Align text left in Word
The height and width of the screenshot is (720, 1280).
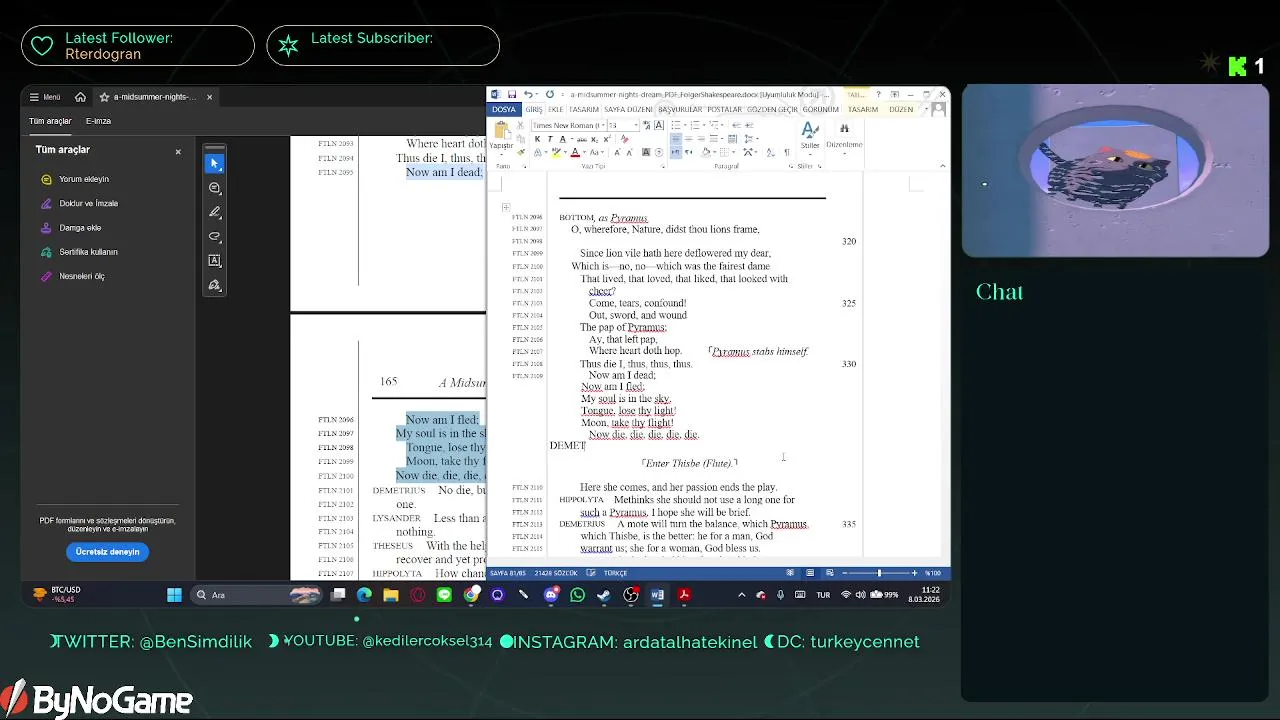676,139
